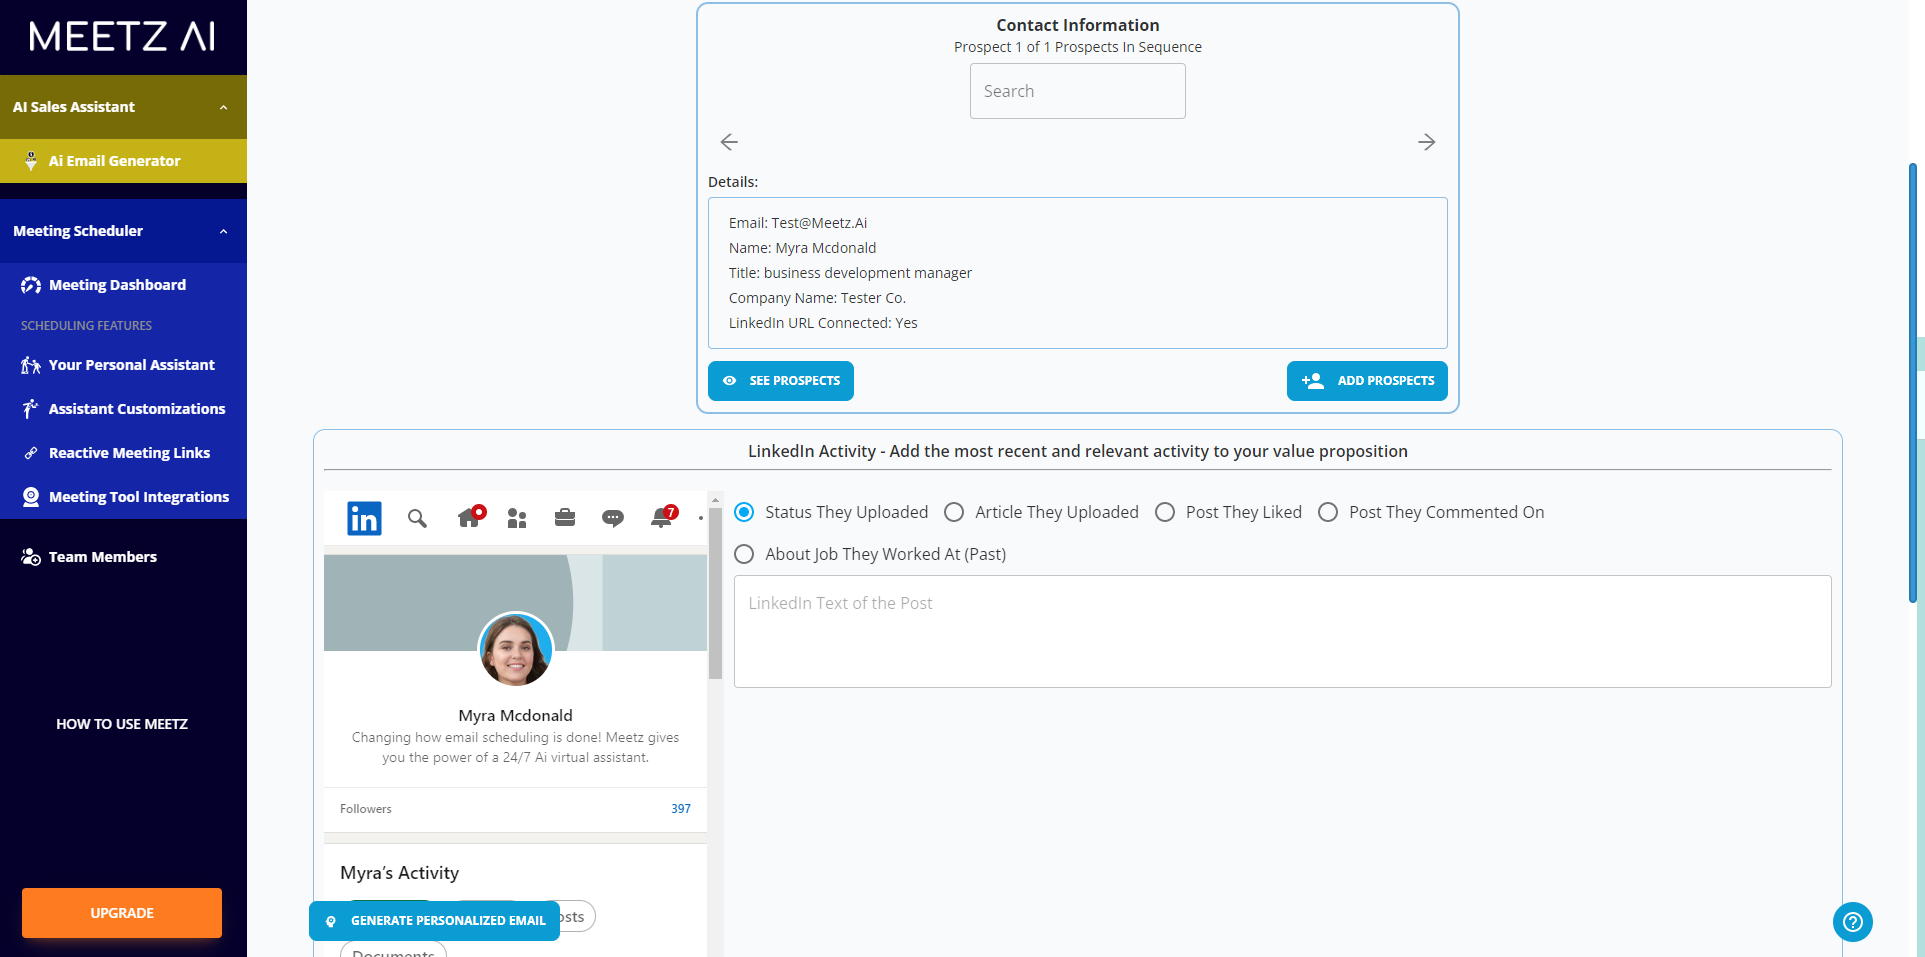Screen dimensions: 1925x957
Task: Click the Assistant Customizations icon
Action: pyautogui.click(x=31, y=409)
